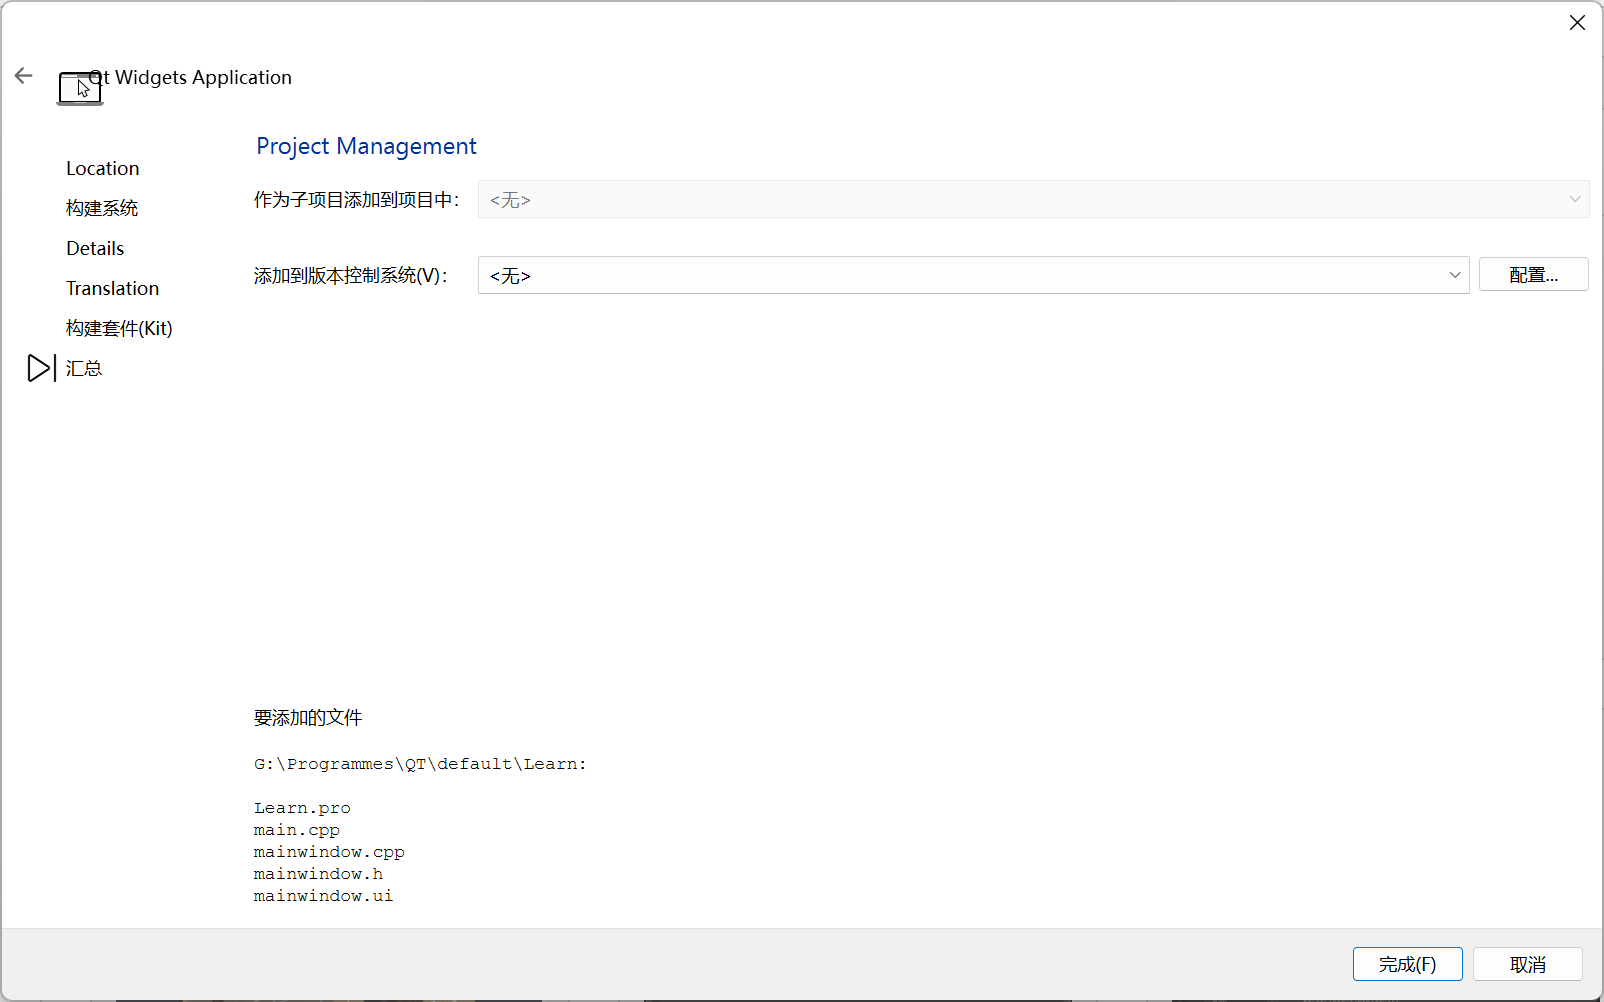
Task: Click the 作为子项目添加到项目中 label
Action: point(356,200)
